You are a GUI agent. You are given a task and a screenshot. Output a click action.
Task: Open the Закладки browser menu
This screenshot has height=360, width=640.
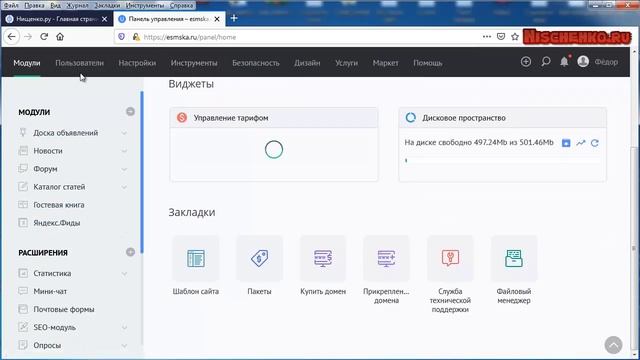[107, 5]
